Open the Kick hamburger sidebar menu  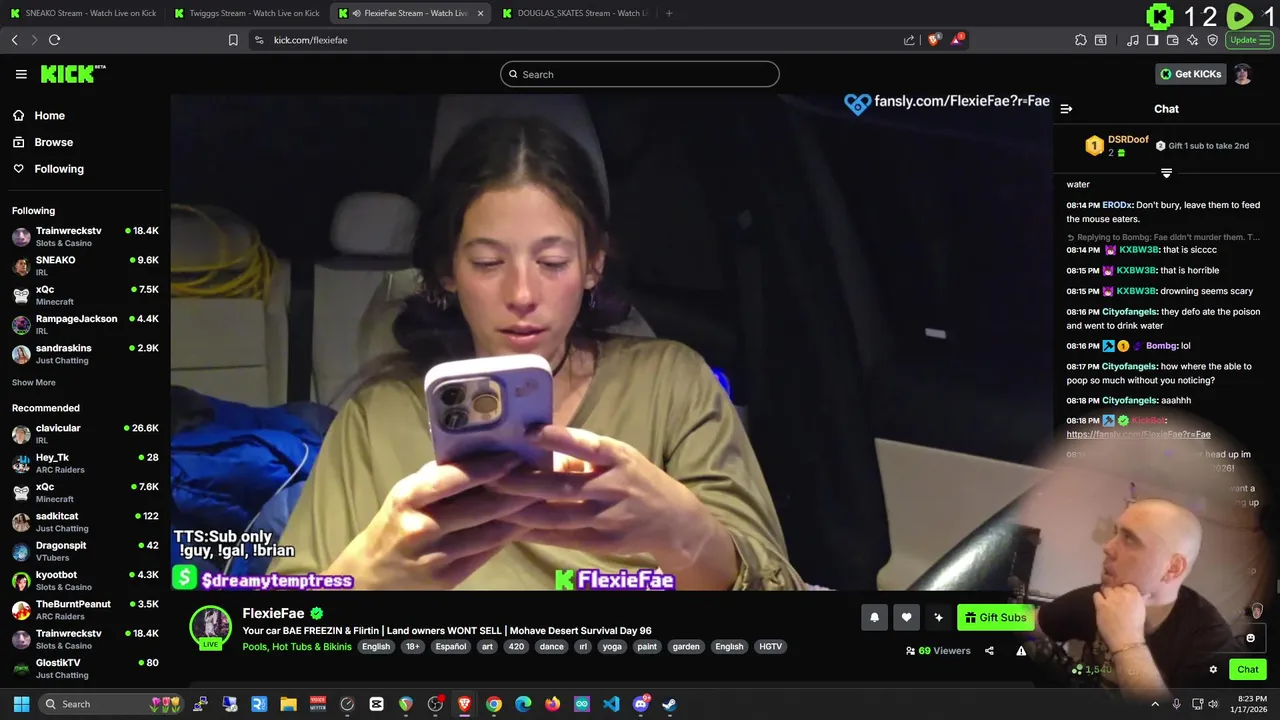click(21, 74)
